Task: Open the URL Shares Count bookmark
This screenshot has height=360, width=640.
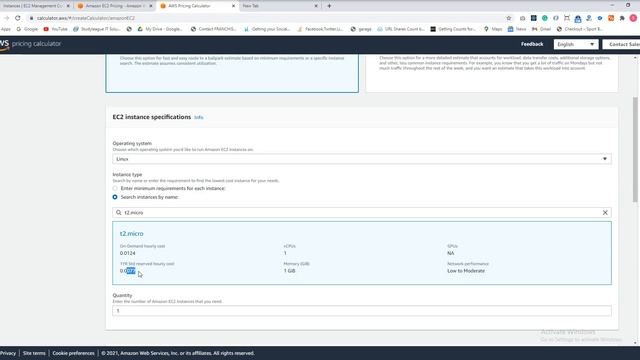Action: click(x=400, y=29)
